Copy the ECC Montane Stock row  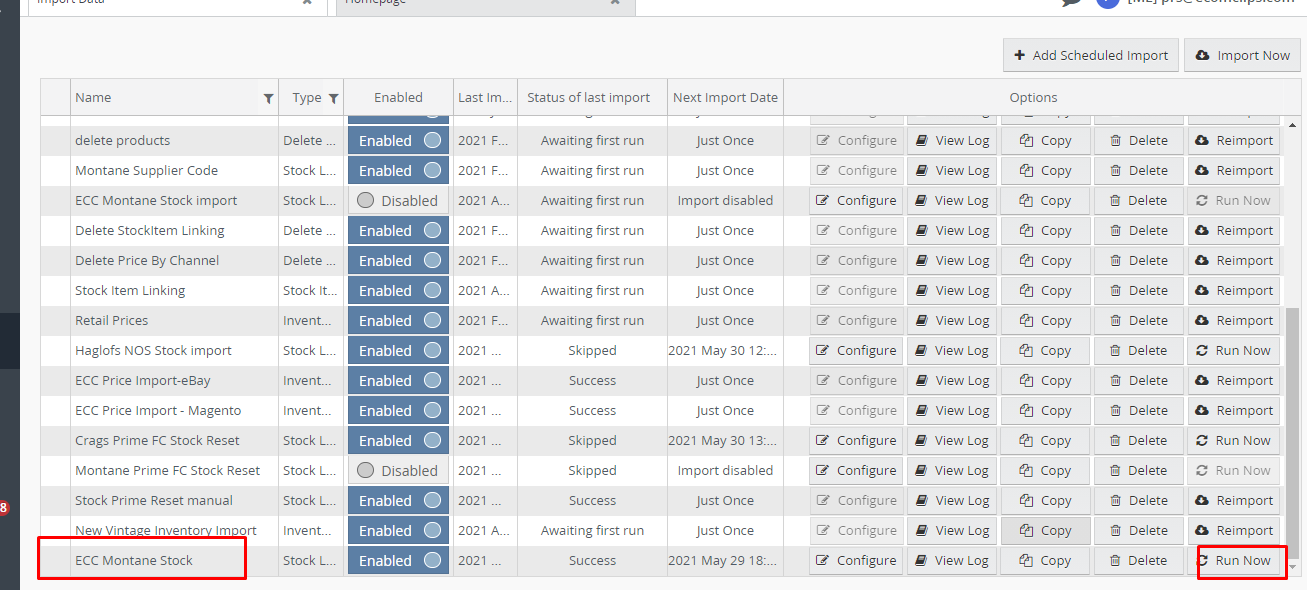click(x=1045, y=561)
